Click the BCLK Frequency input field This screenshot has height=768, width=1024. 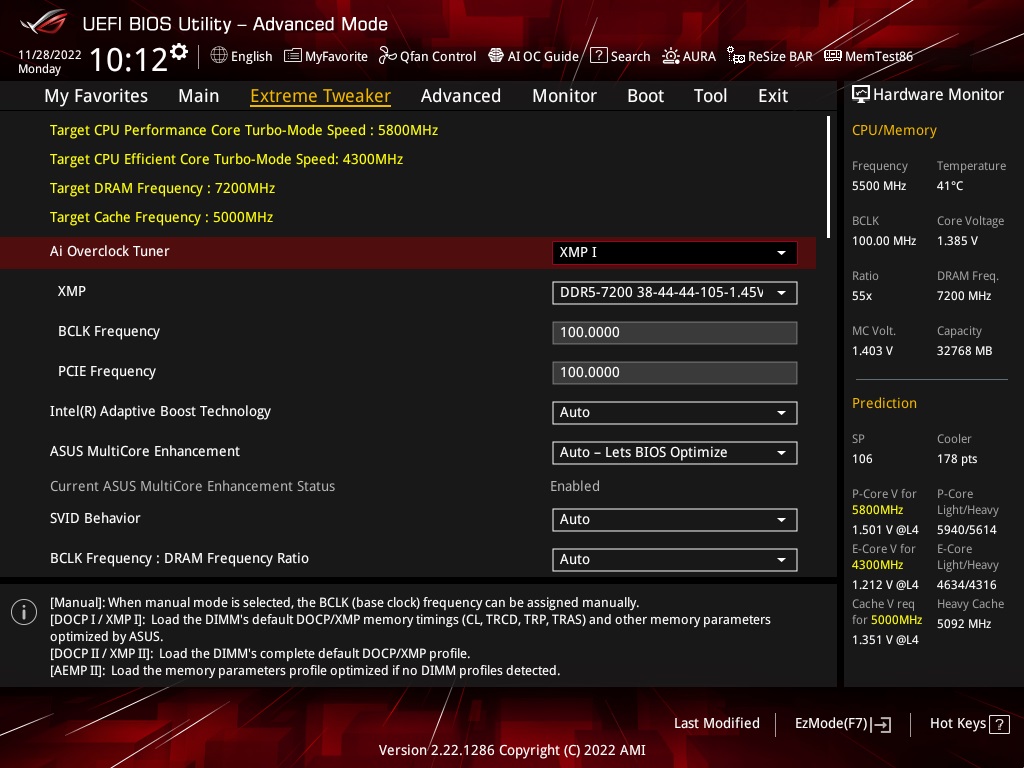(x=674, y=332)
